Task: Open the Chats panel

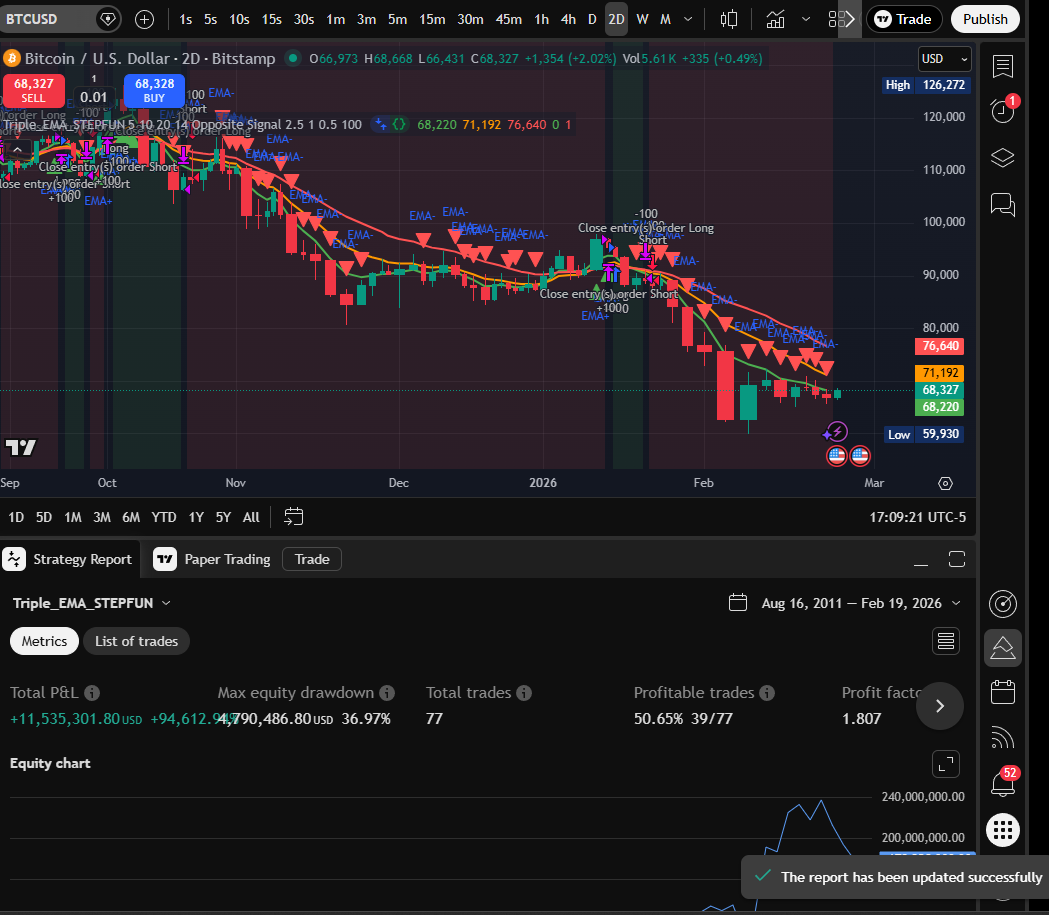Action: point(1002,203)
